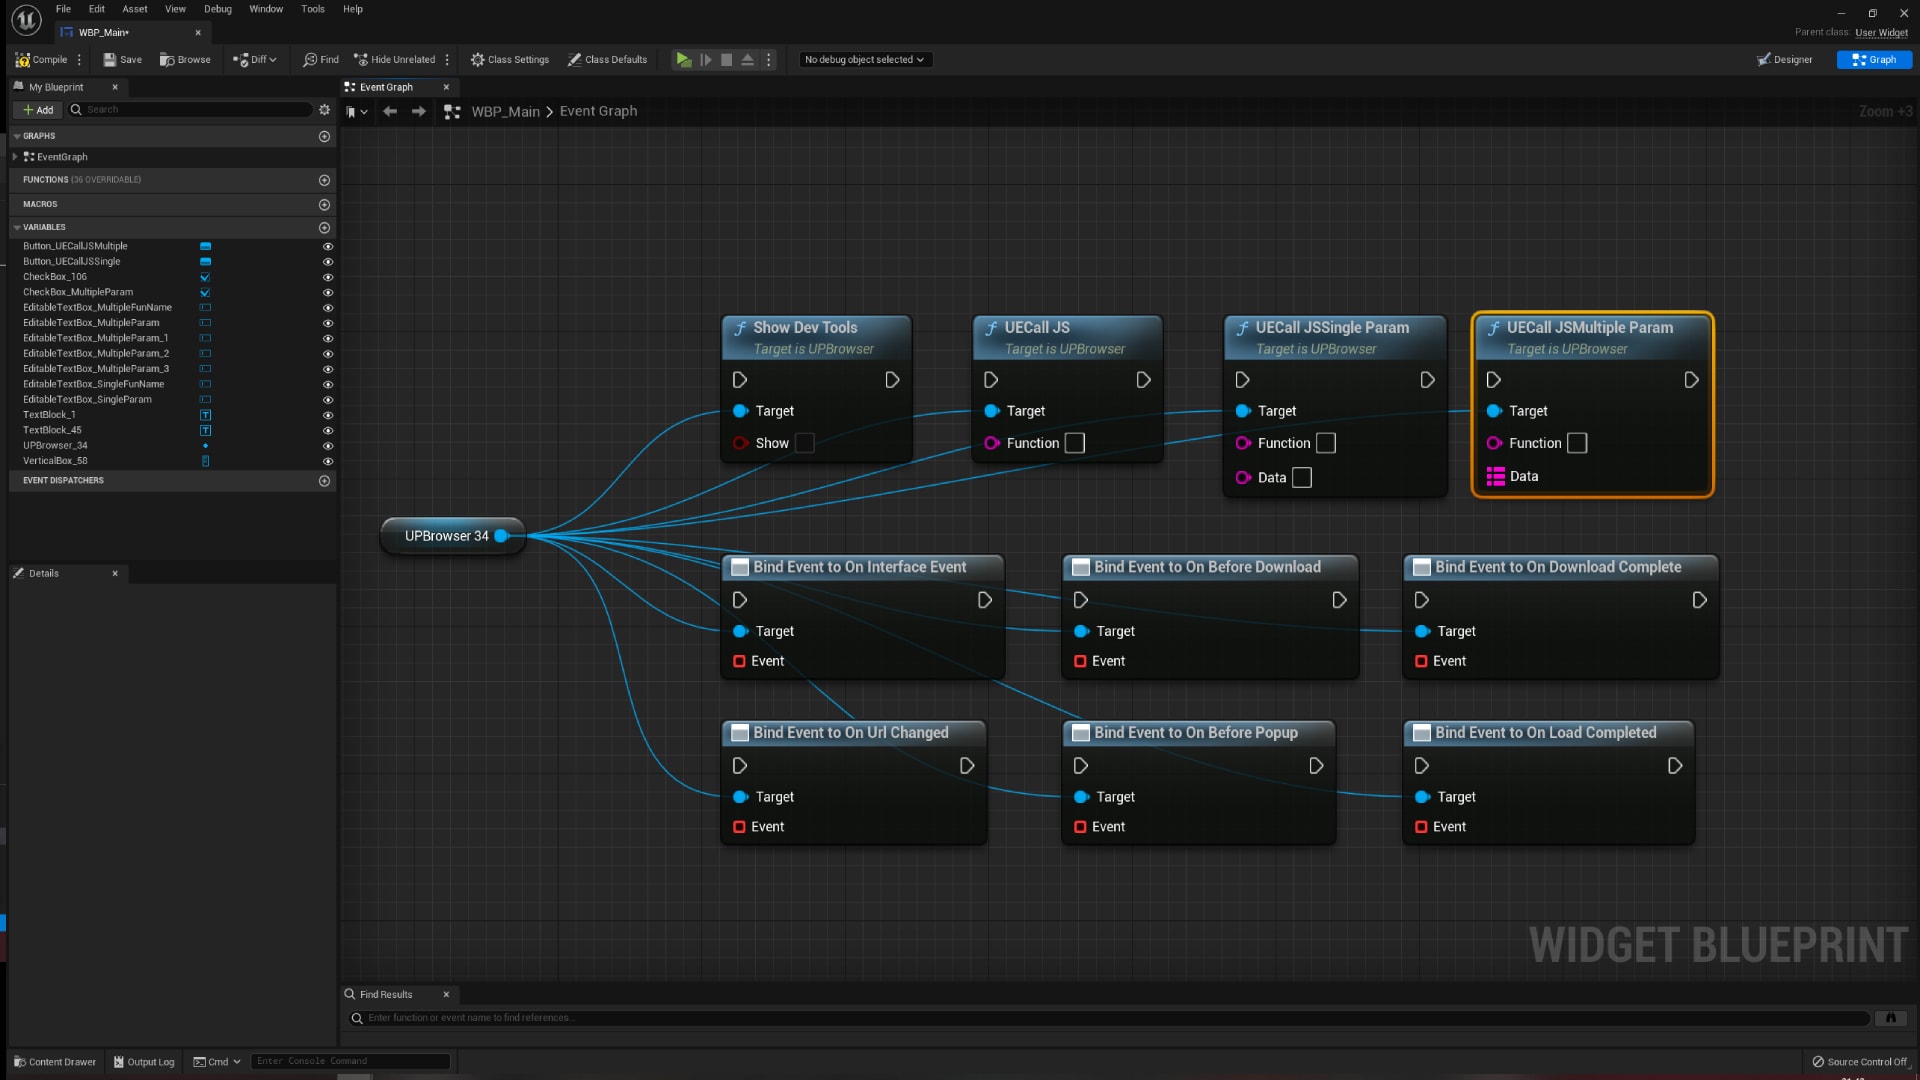Open the Window menu
The image size is (1920, 1080).
[265, 9]
